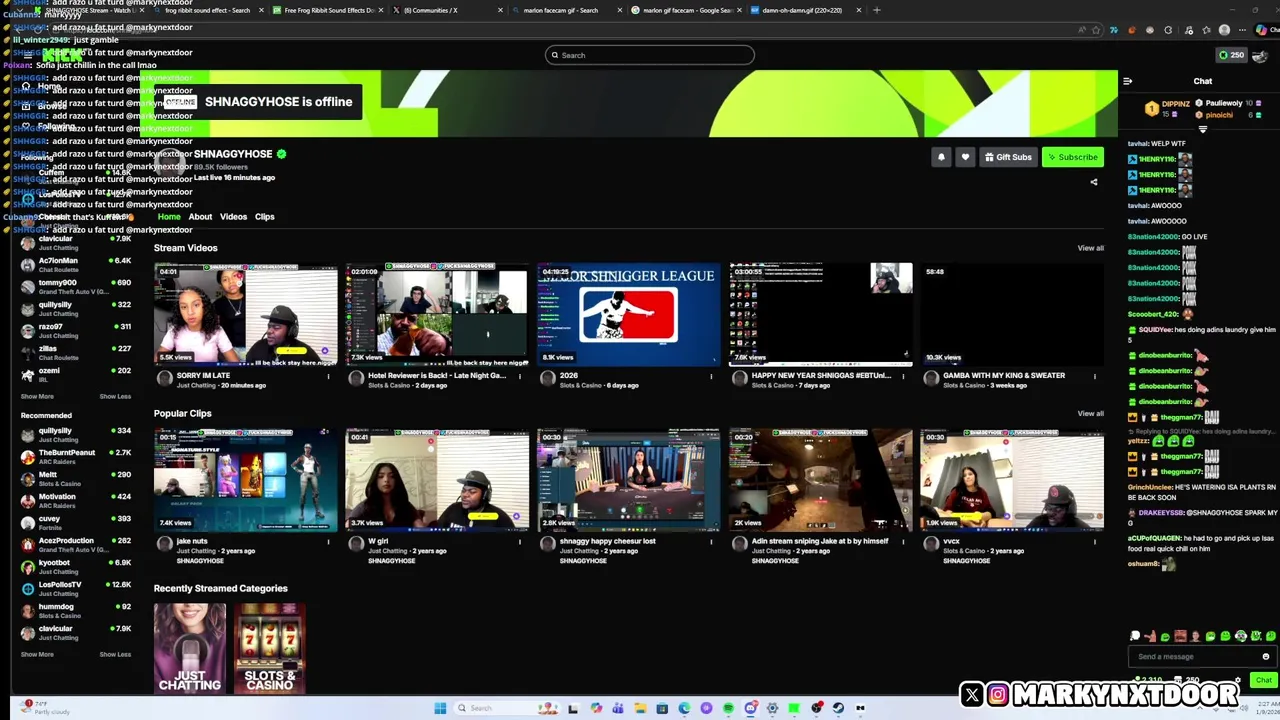Open options menu for jake nuts clip
Screen dimensions: 1280x720
coord(328,542)
